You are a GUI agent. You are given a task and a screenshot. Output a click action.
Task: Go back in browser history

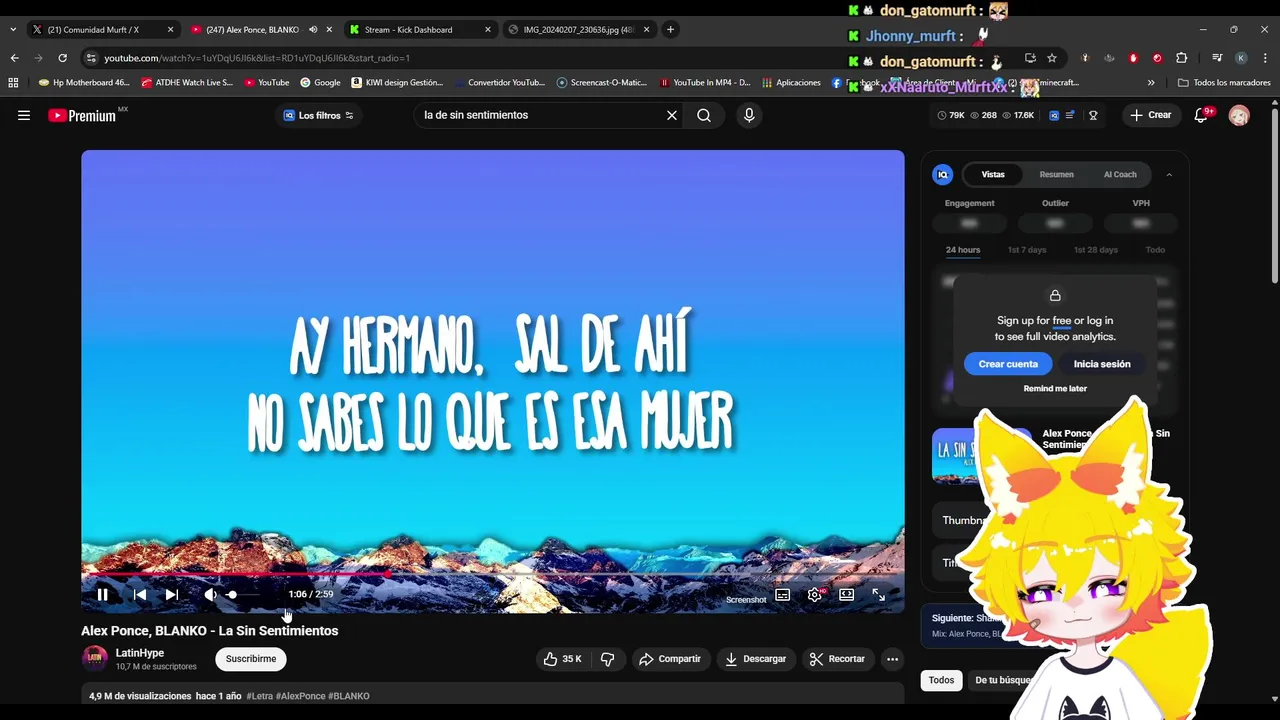[x=14, y=58]
